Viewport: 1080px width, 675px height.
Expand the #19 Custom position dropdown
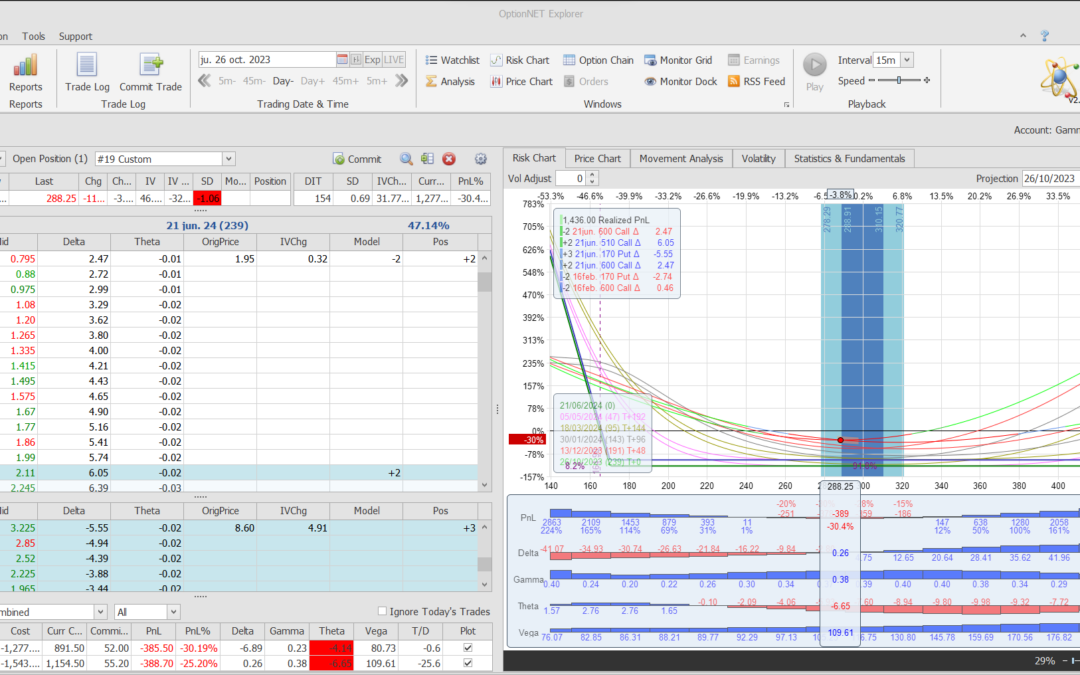(x=229, y=159)
